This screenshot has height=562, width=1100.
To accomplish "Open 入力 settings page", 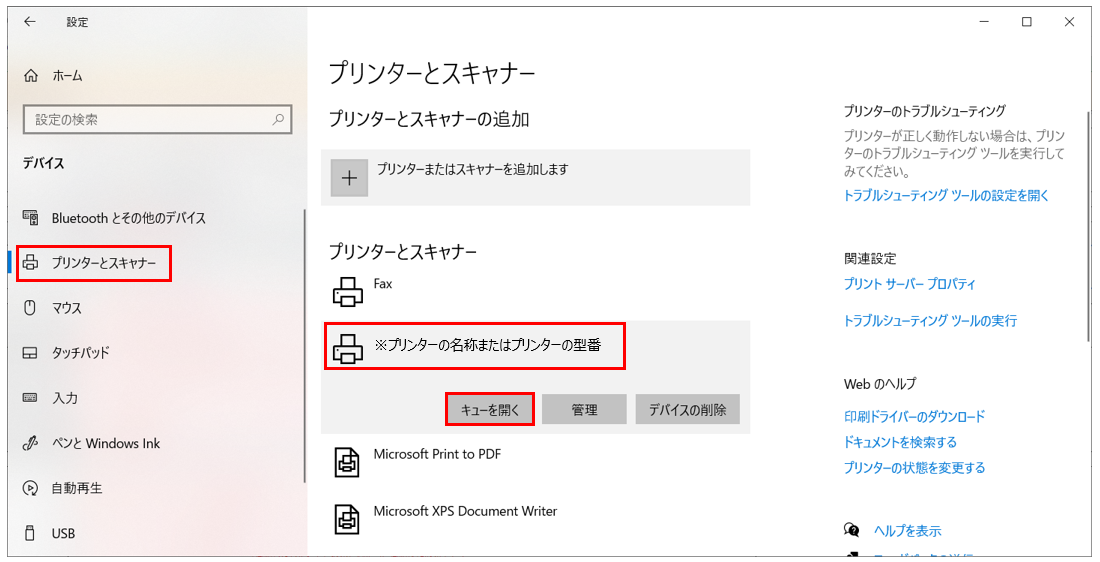I will (x=65, y=398).
